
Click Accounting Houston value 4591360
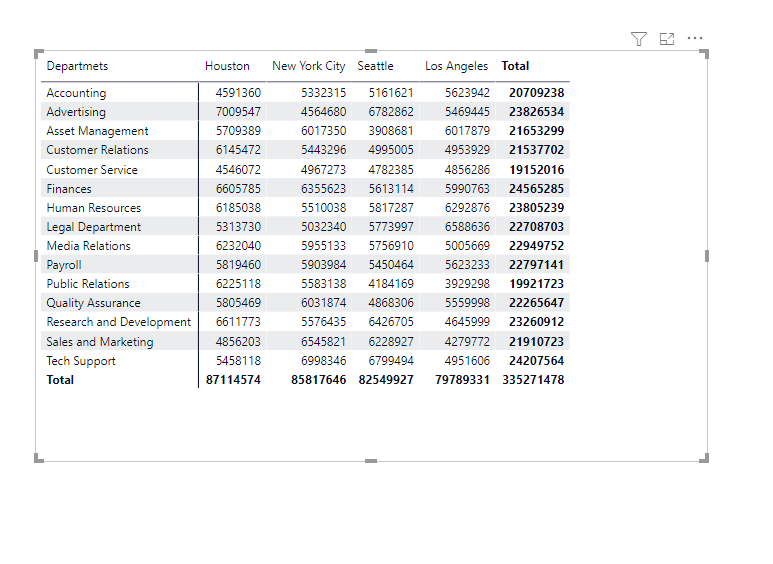tap(238, 93)
